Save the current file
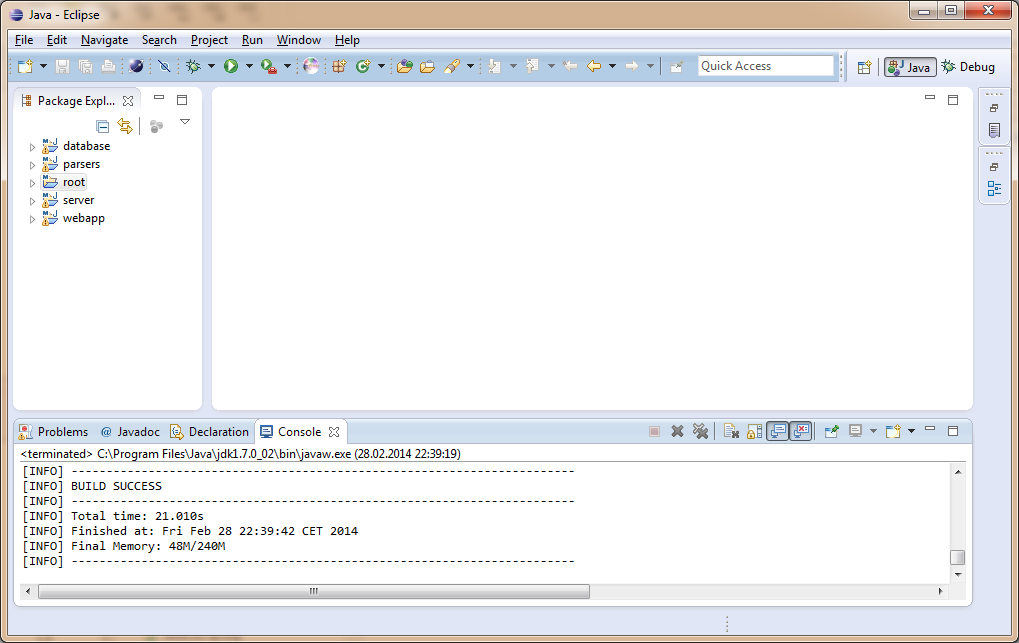 [x=62, y=66]
